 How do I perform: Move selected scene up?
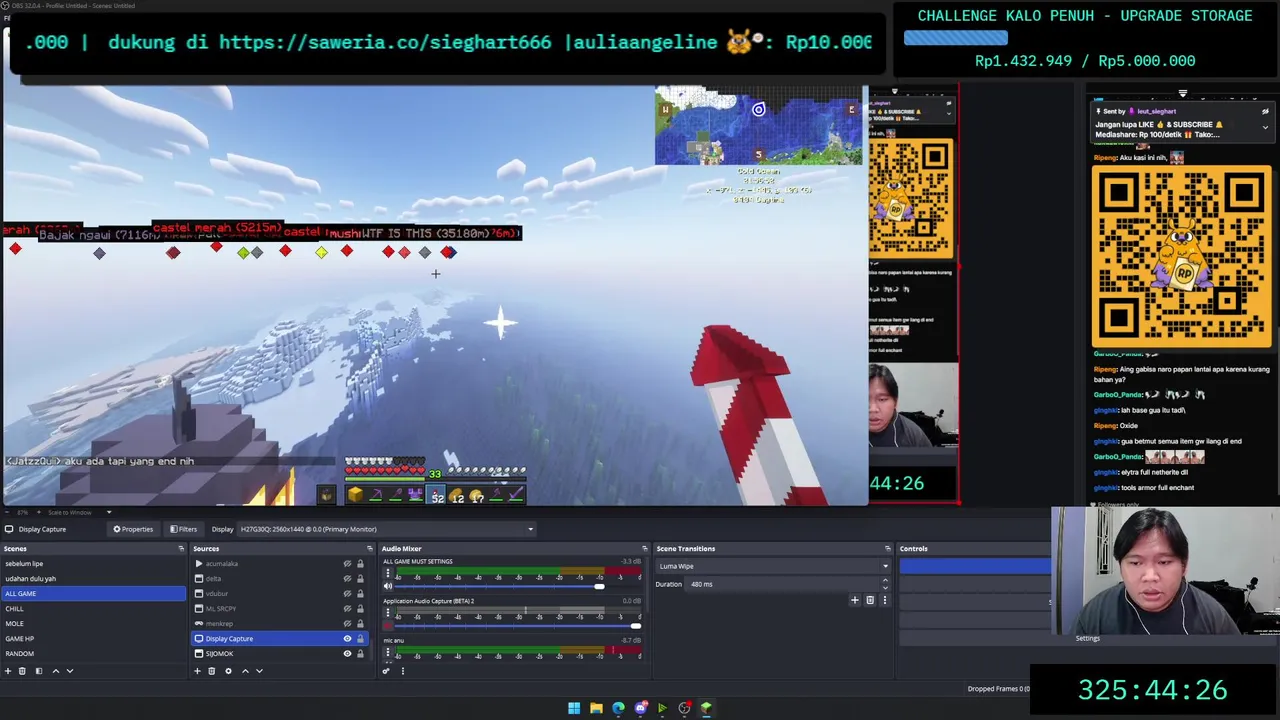[x=55, y=671]
